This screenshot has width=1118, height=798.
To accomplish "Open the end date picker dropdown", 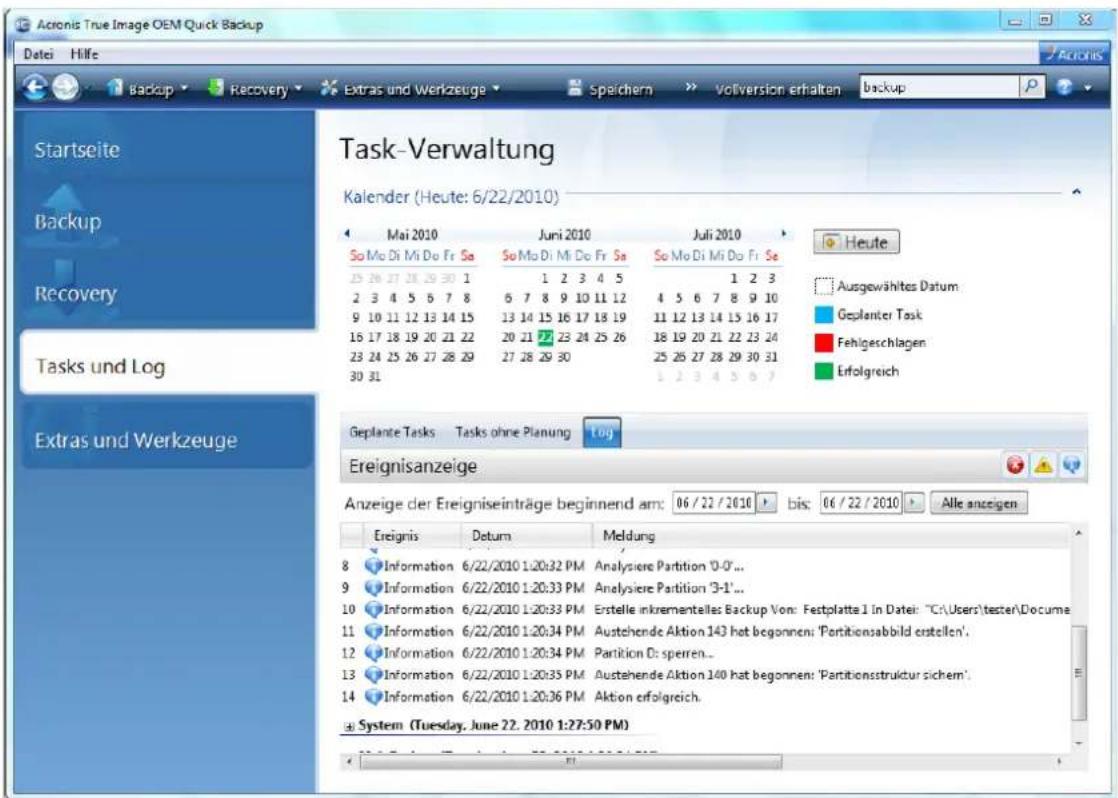I will click(914, 503).
